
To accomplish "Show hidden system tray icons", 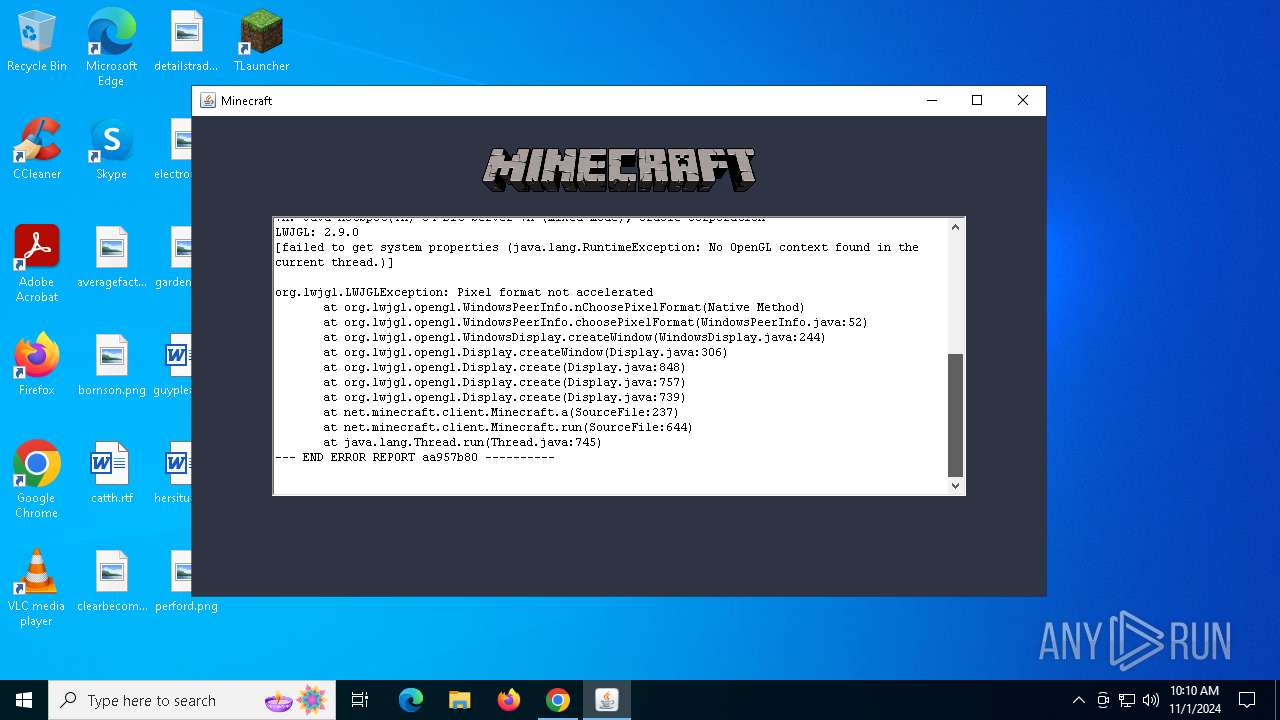I will (x=1078, y=700).
